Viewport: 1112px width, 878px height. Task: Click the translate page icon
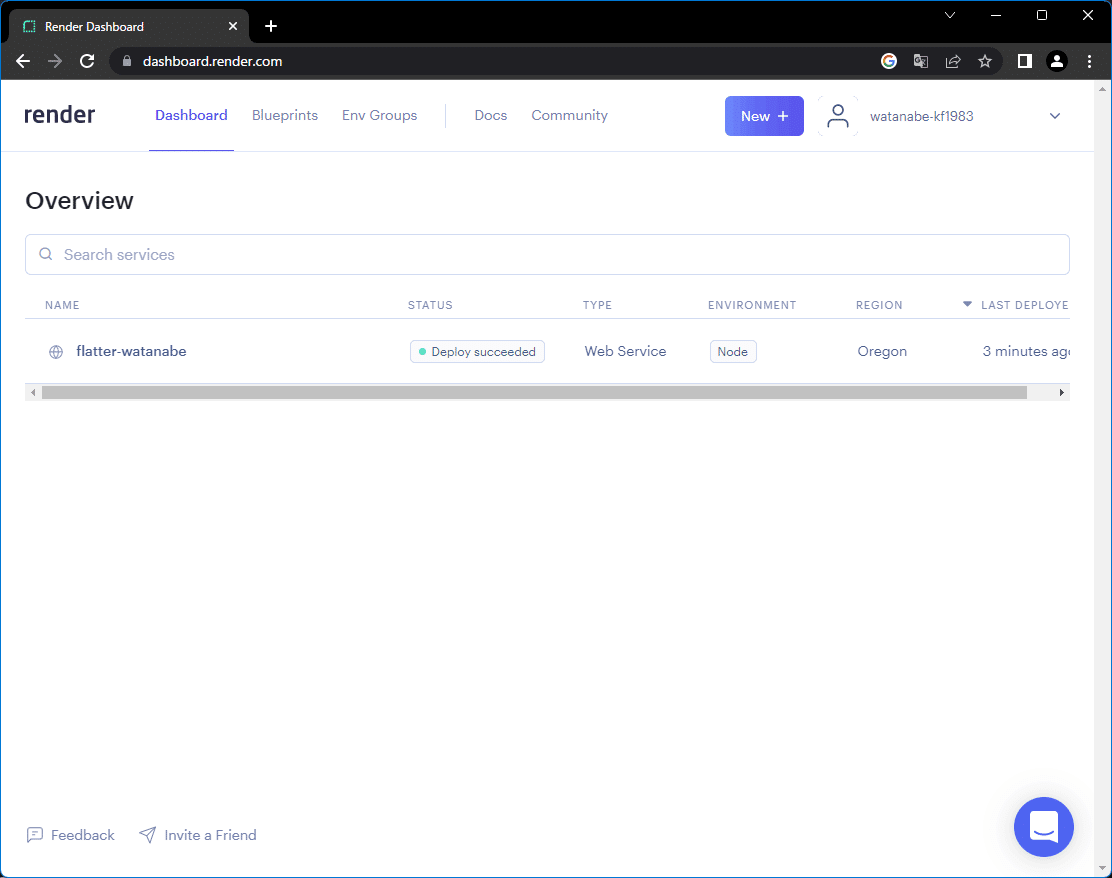click(921, 61)
